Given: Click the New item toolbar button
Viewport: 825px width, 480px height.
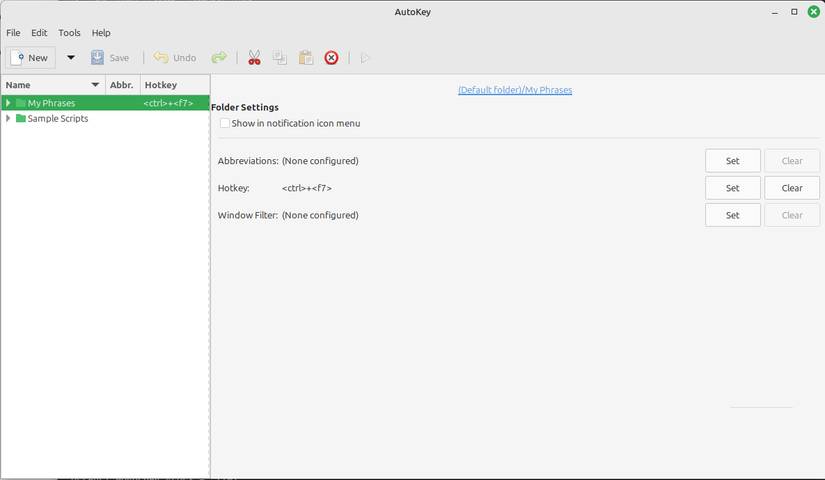Looking at the screenshot, I should [30, 58].
